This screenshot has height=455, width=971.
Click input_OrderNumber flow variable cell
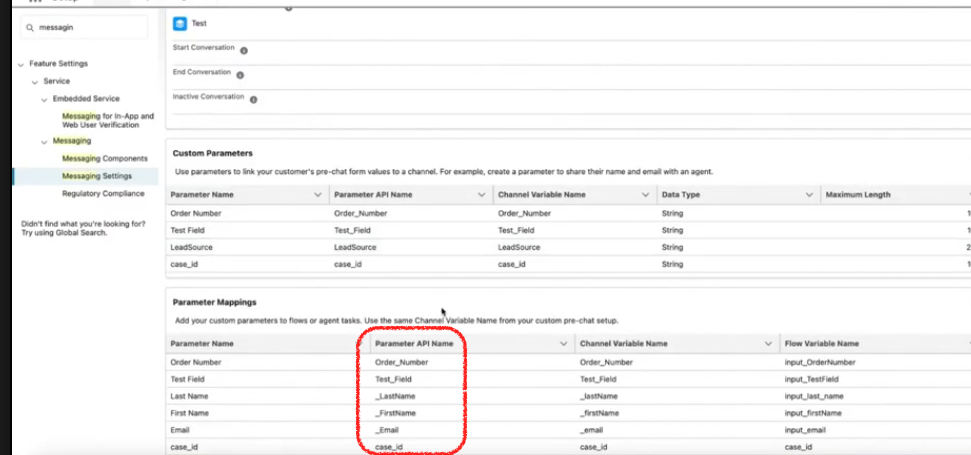(x=820, y=362)
